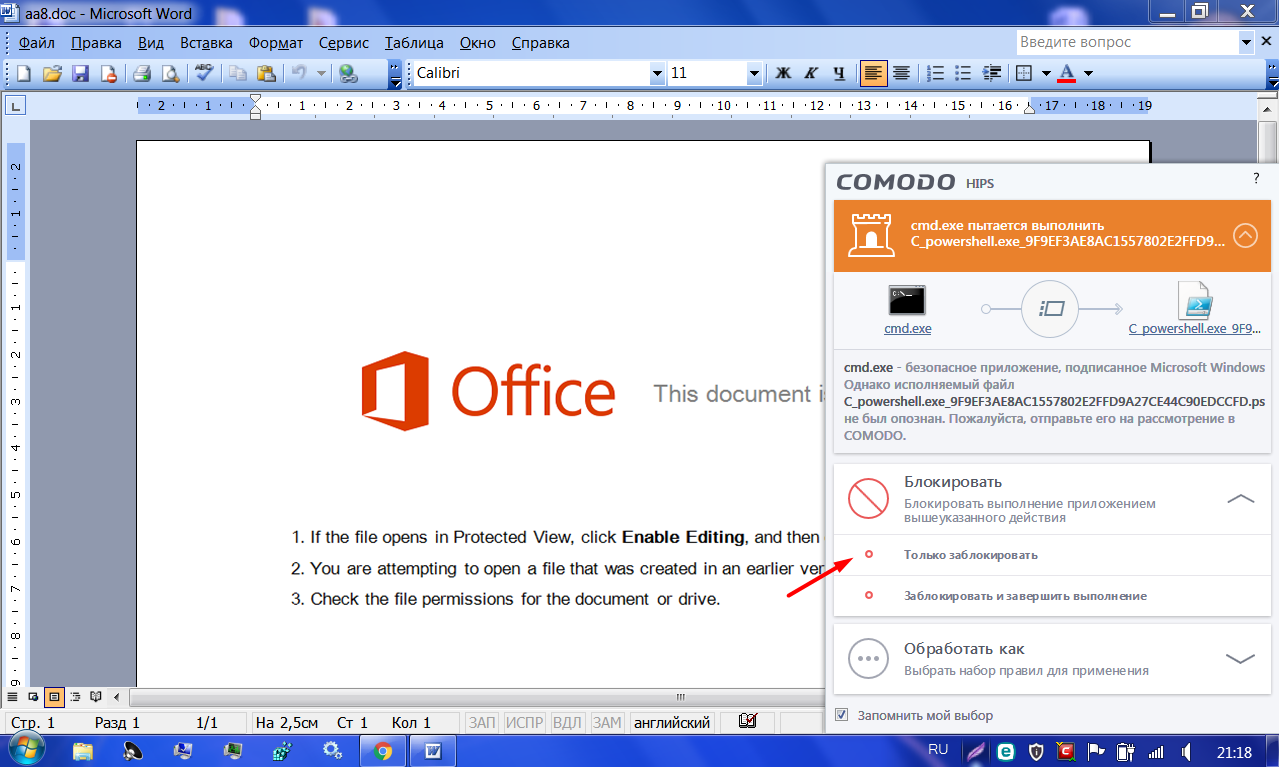Switch to Print Layout view icon
The height and width of the screenshot is (767, 1279).
pyautogui.click(x=54, y=696)
